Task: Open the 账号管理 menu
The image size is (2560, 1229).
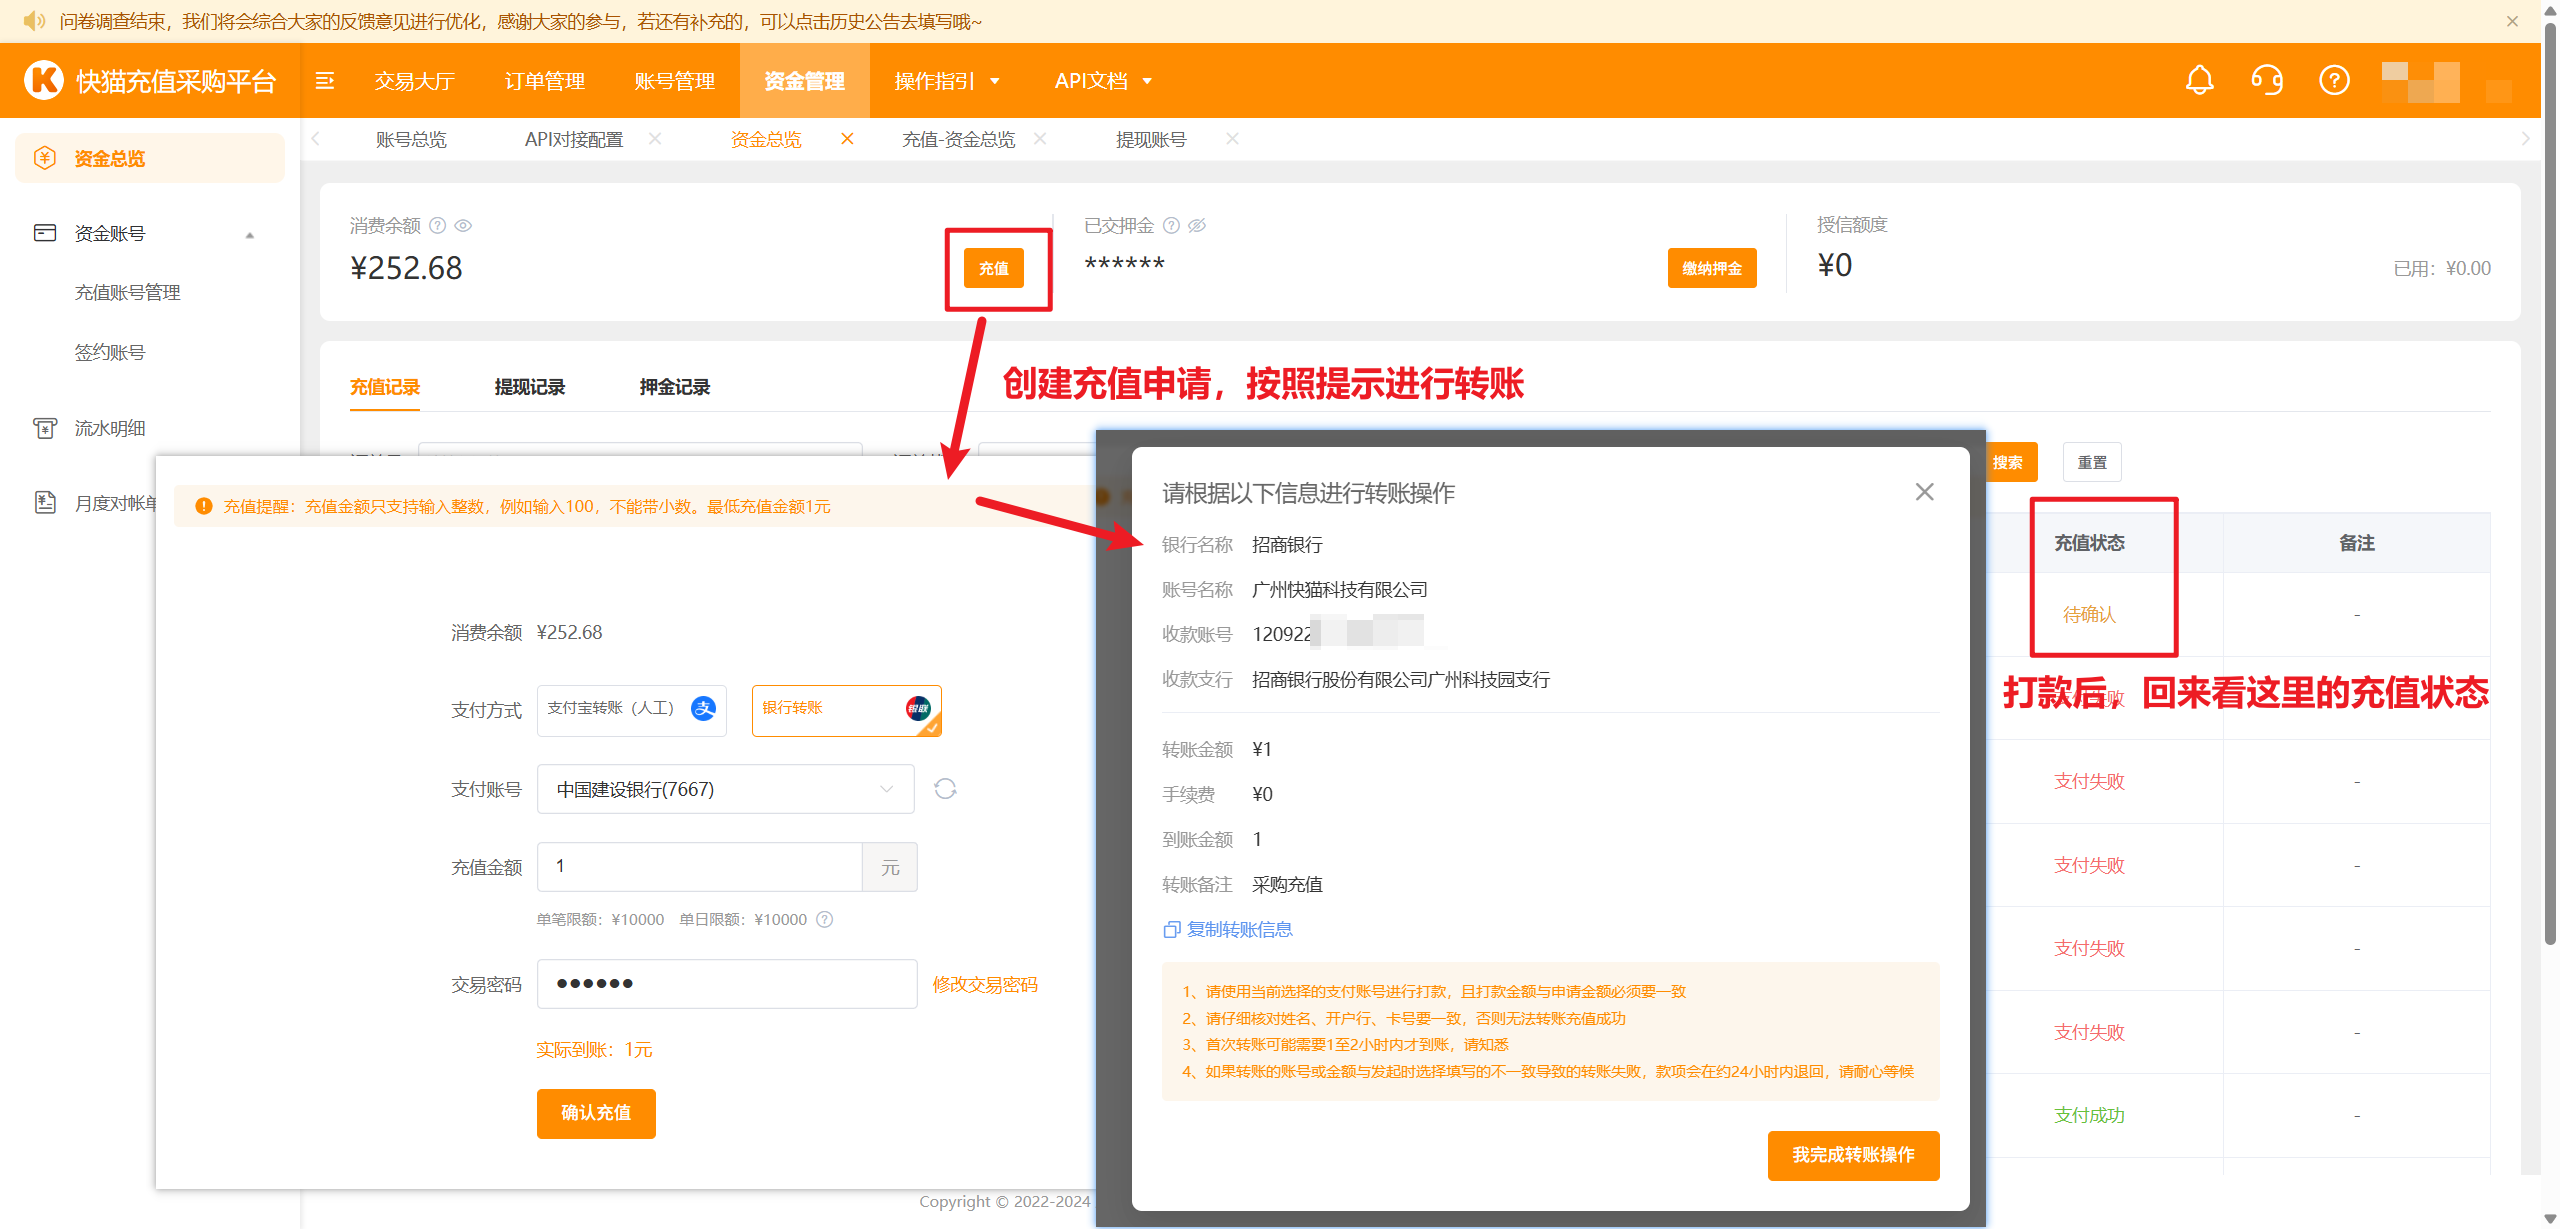Action: (674, 81)
